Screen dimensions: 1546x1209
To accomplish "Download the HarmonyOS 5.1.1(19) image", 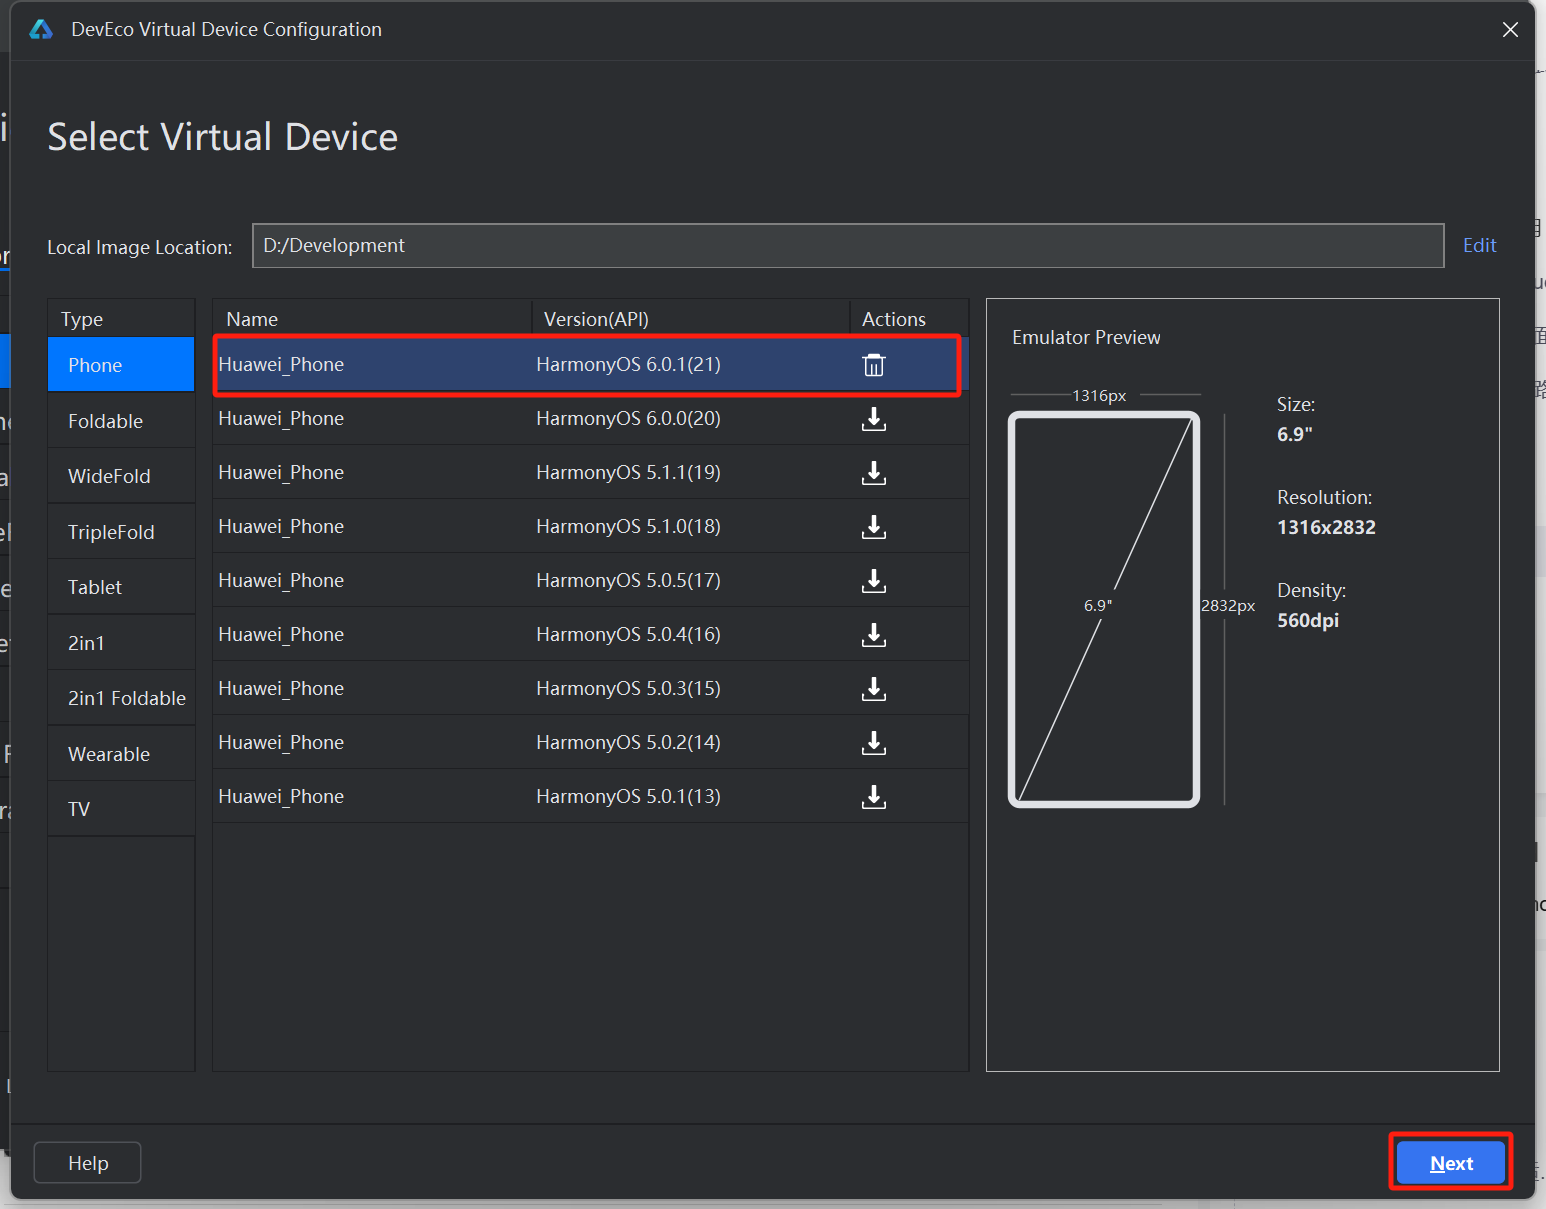I will pos(874,473).
